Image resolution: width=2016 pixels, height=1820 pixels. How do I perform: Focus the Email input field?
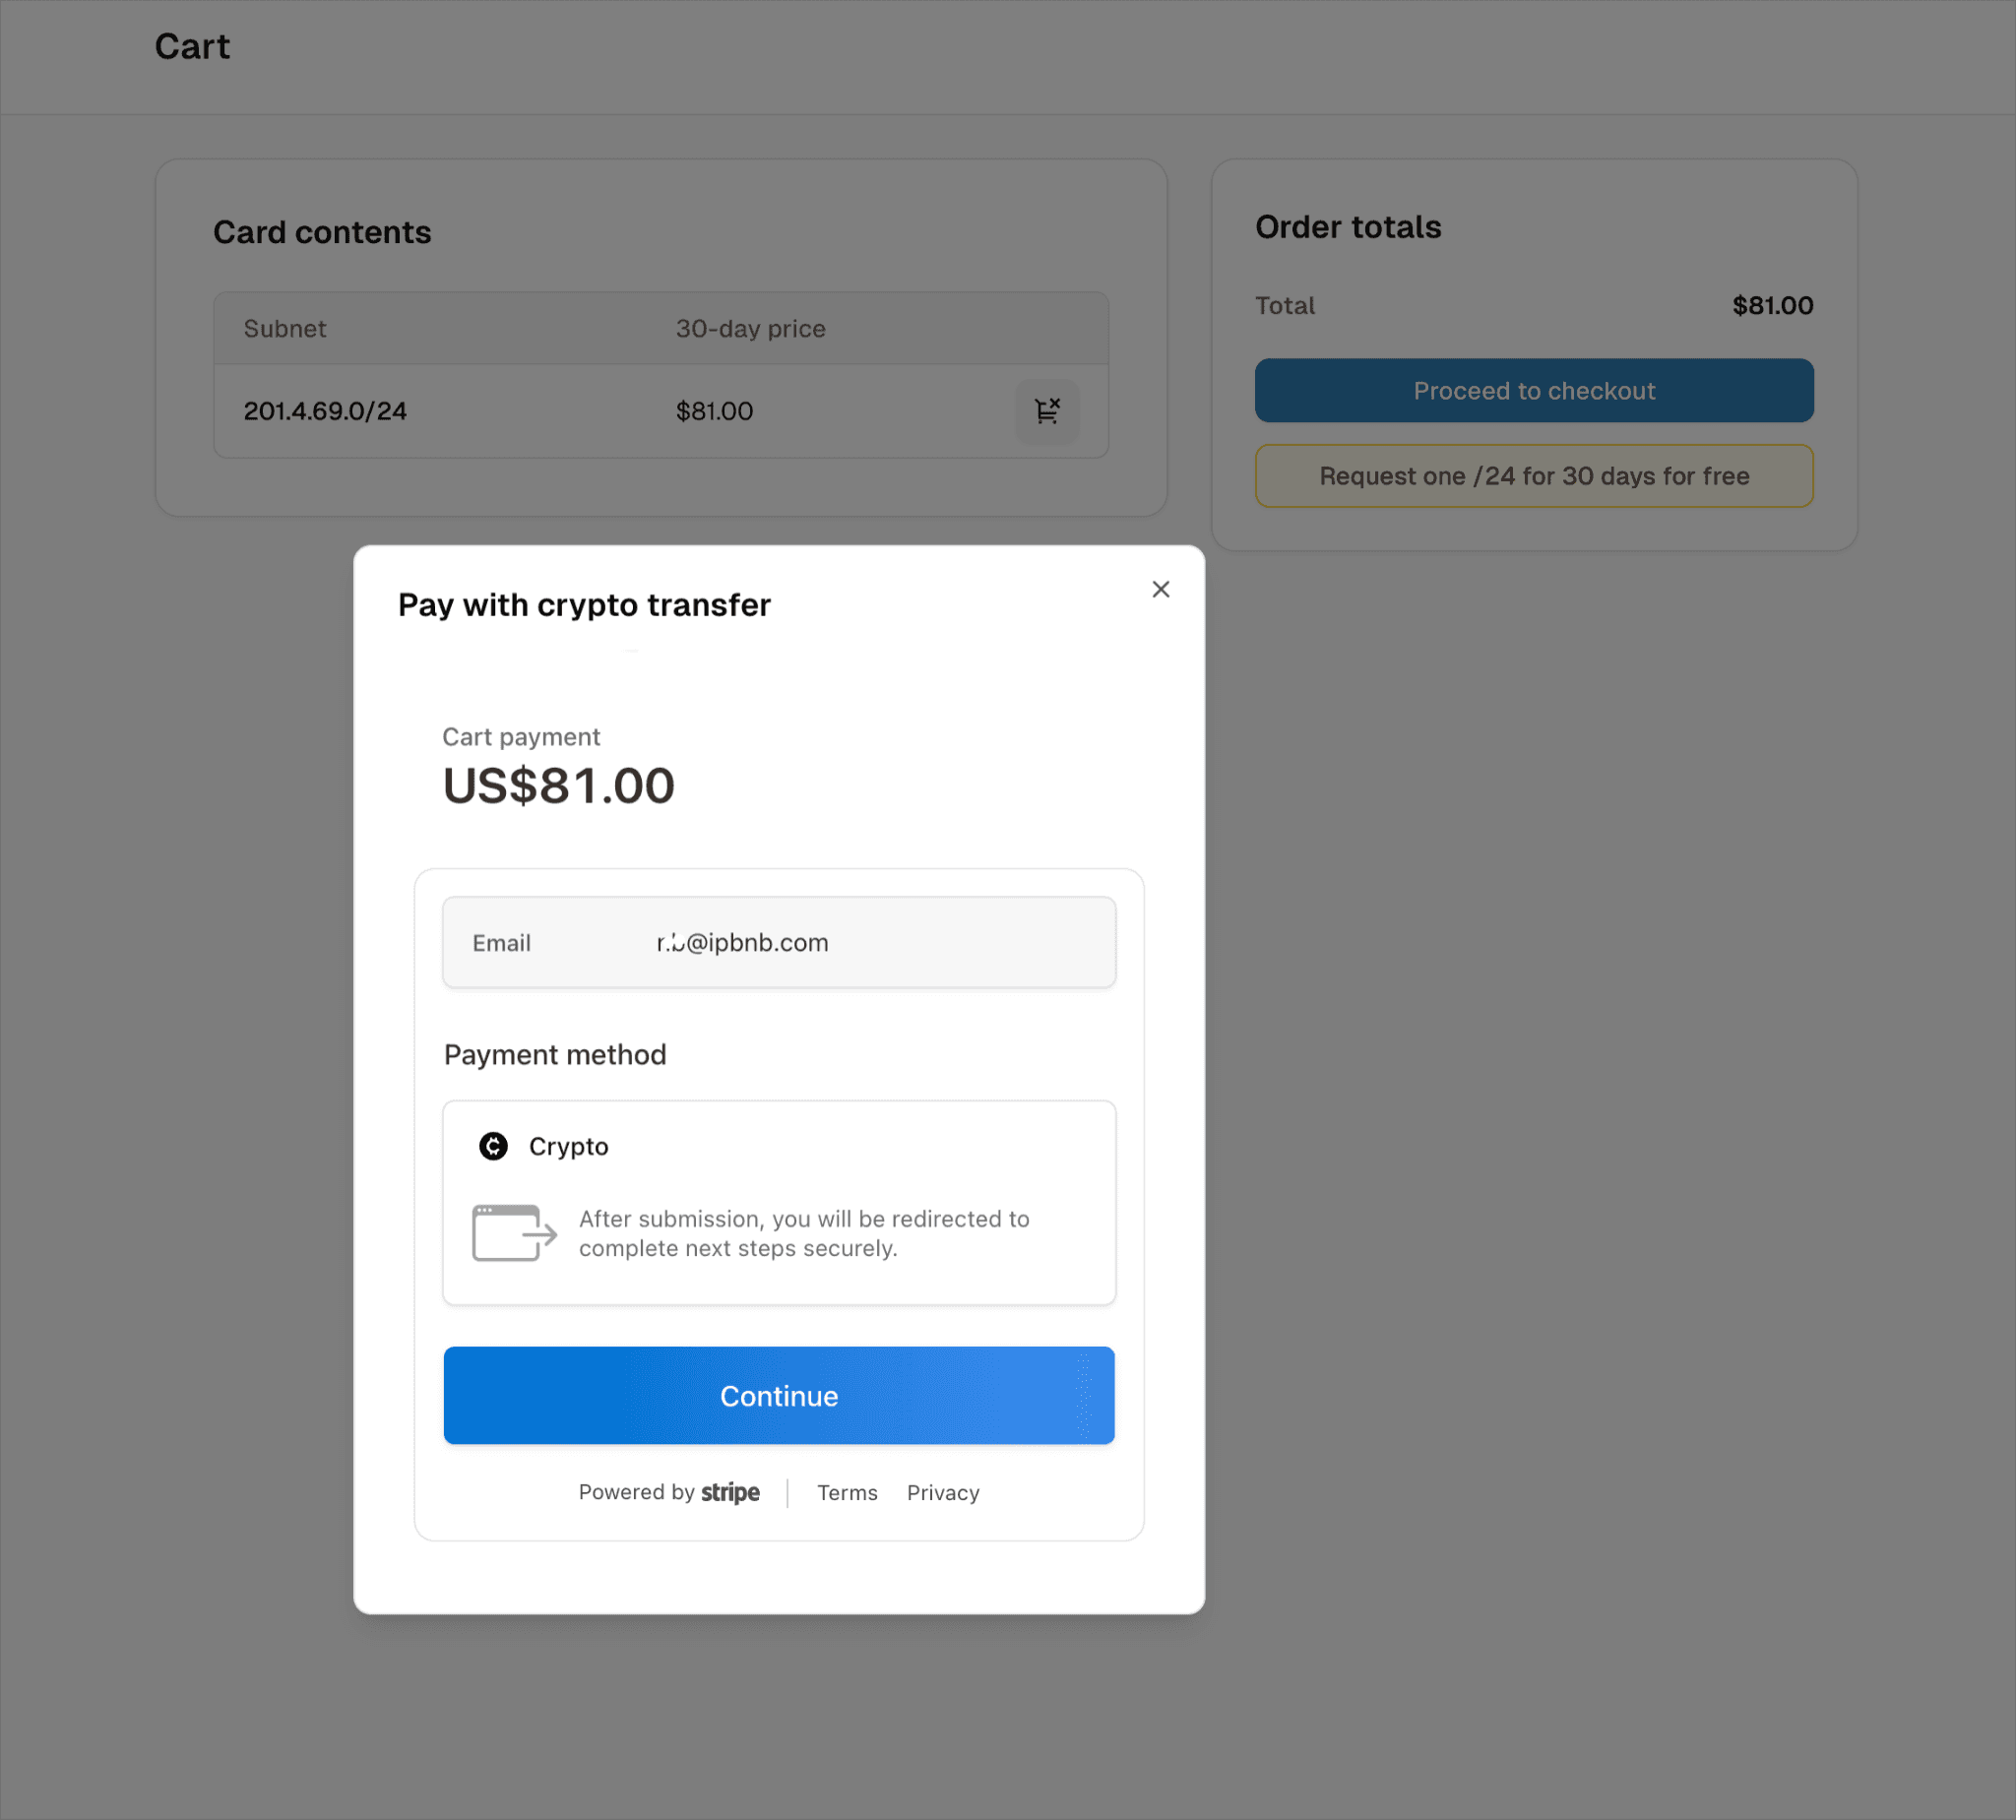[779, 942]
